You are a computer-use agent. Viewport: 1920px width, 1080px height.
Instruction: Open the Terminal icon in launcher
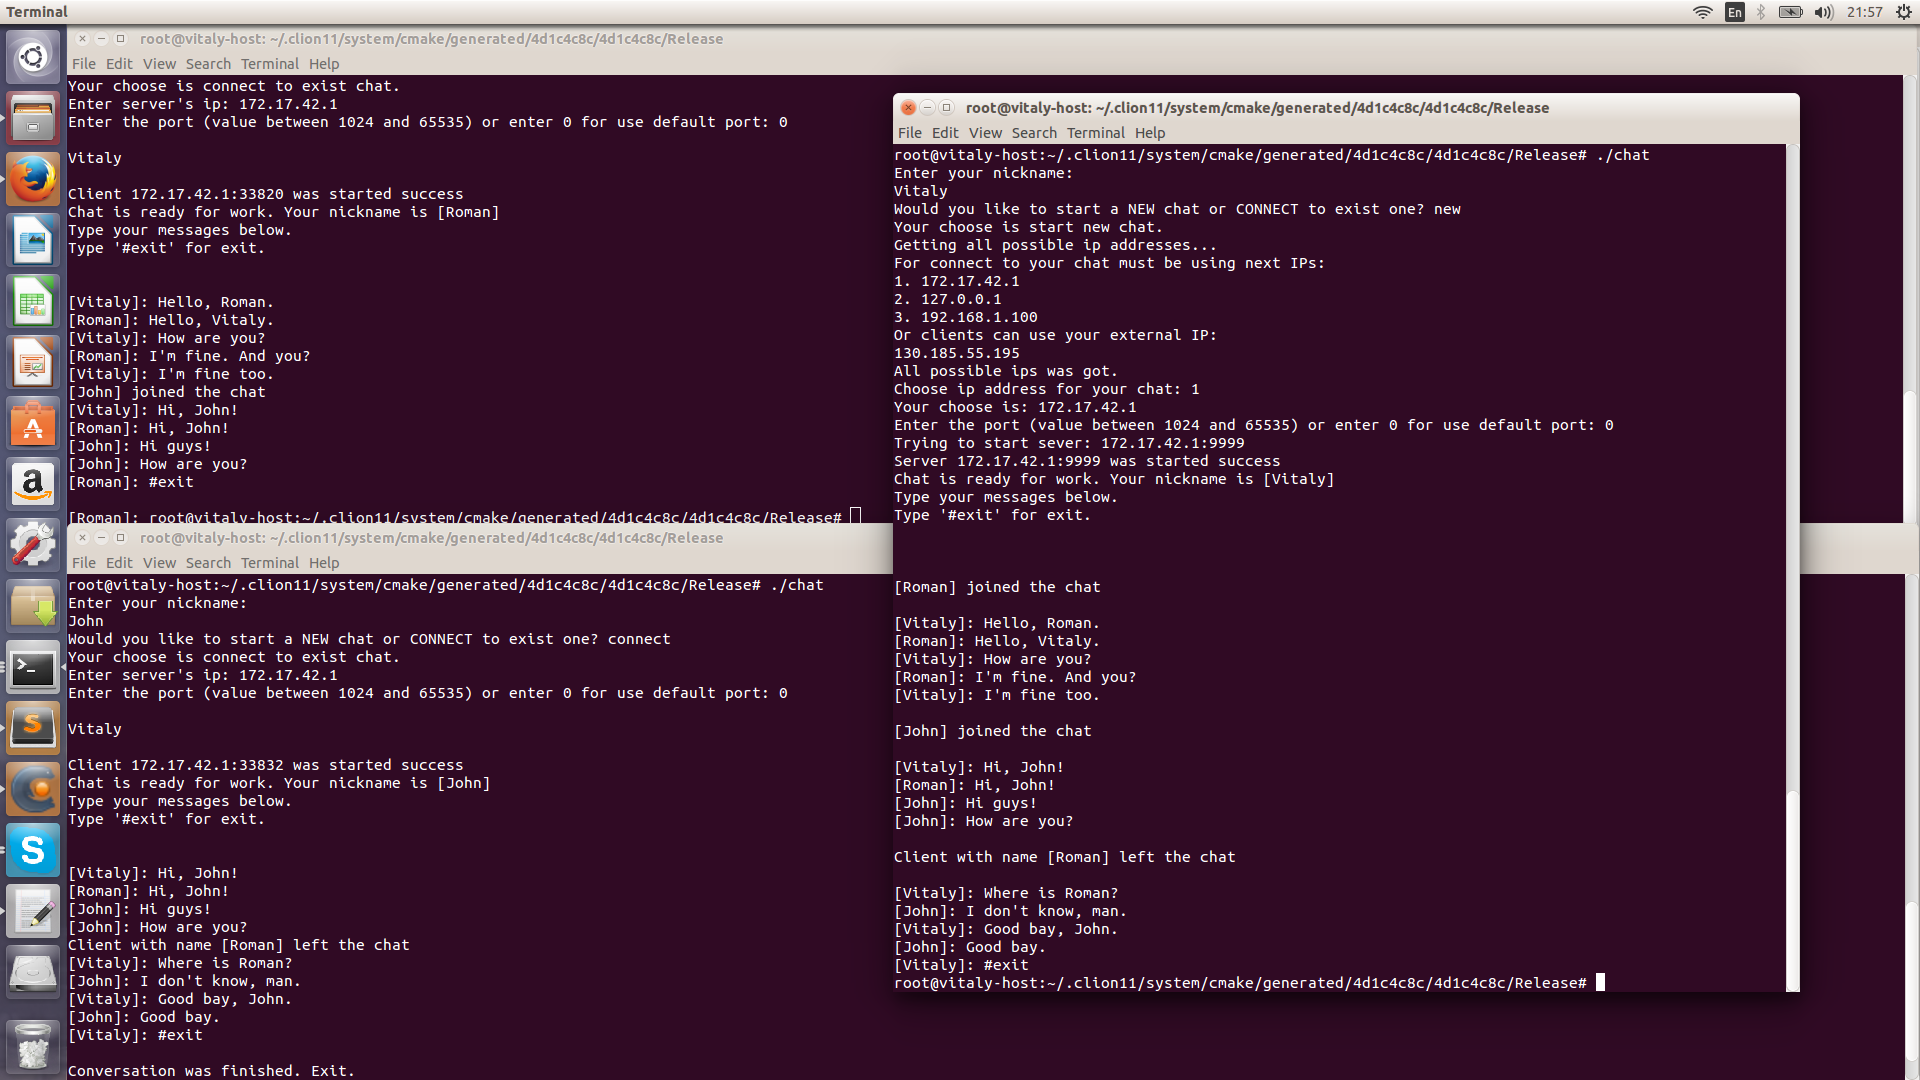tap(33, 668)
